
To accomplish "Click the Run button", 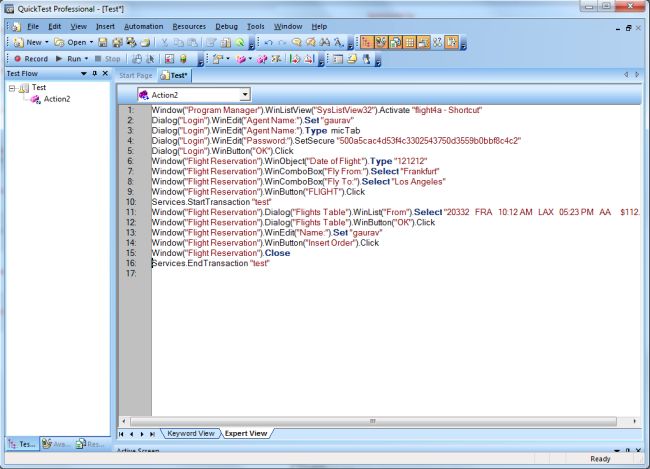I will (x=69, y=59).
